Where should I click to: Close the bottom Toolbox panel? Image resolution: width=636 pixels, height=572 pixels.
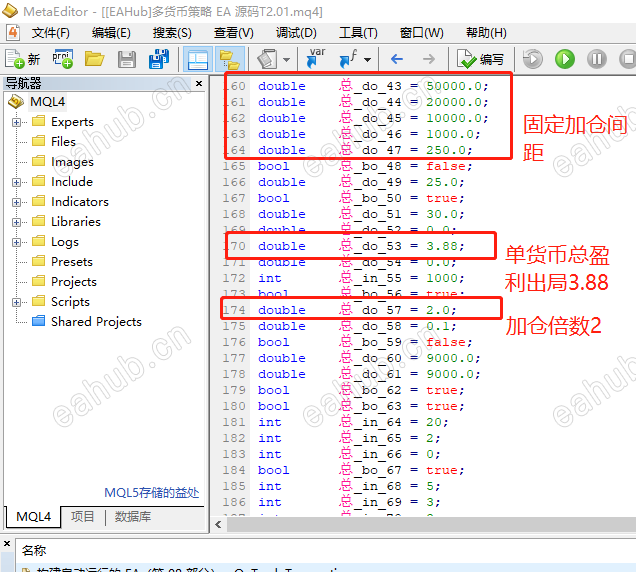(6, 543)
